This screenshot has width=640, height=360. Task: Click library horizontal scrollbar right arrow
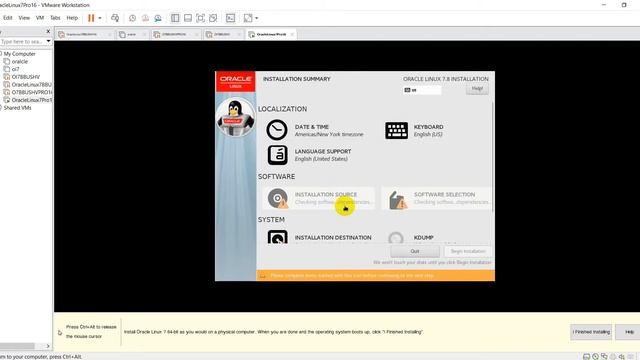[48, 346]
